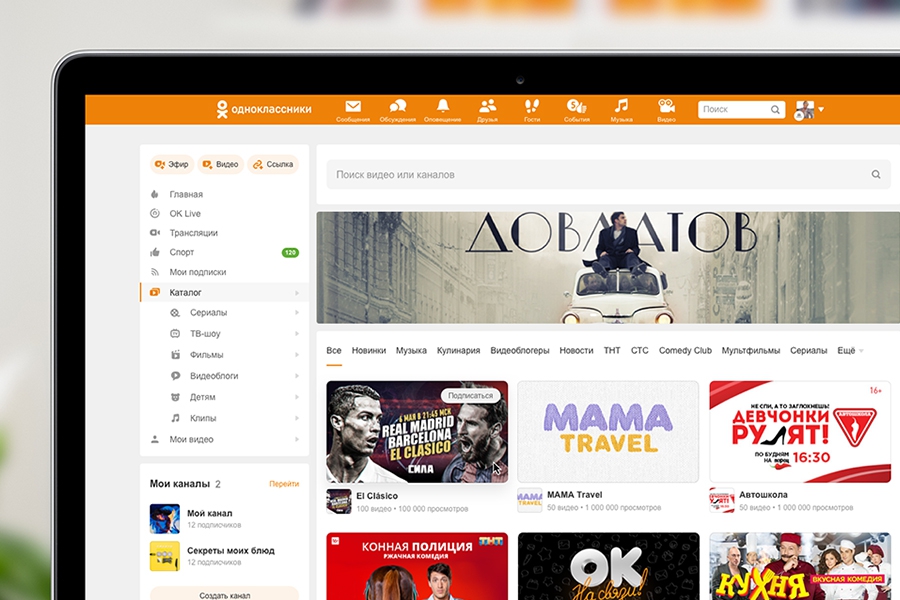Image resolution: width=900 pixels, height=600 pixels.
Task: Click magnifier icon in video search bar
Action: coord(876,175)
